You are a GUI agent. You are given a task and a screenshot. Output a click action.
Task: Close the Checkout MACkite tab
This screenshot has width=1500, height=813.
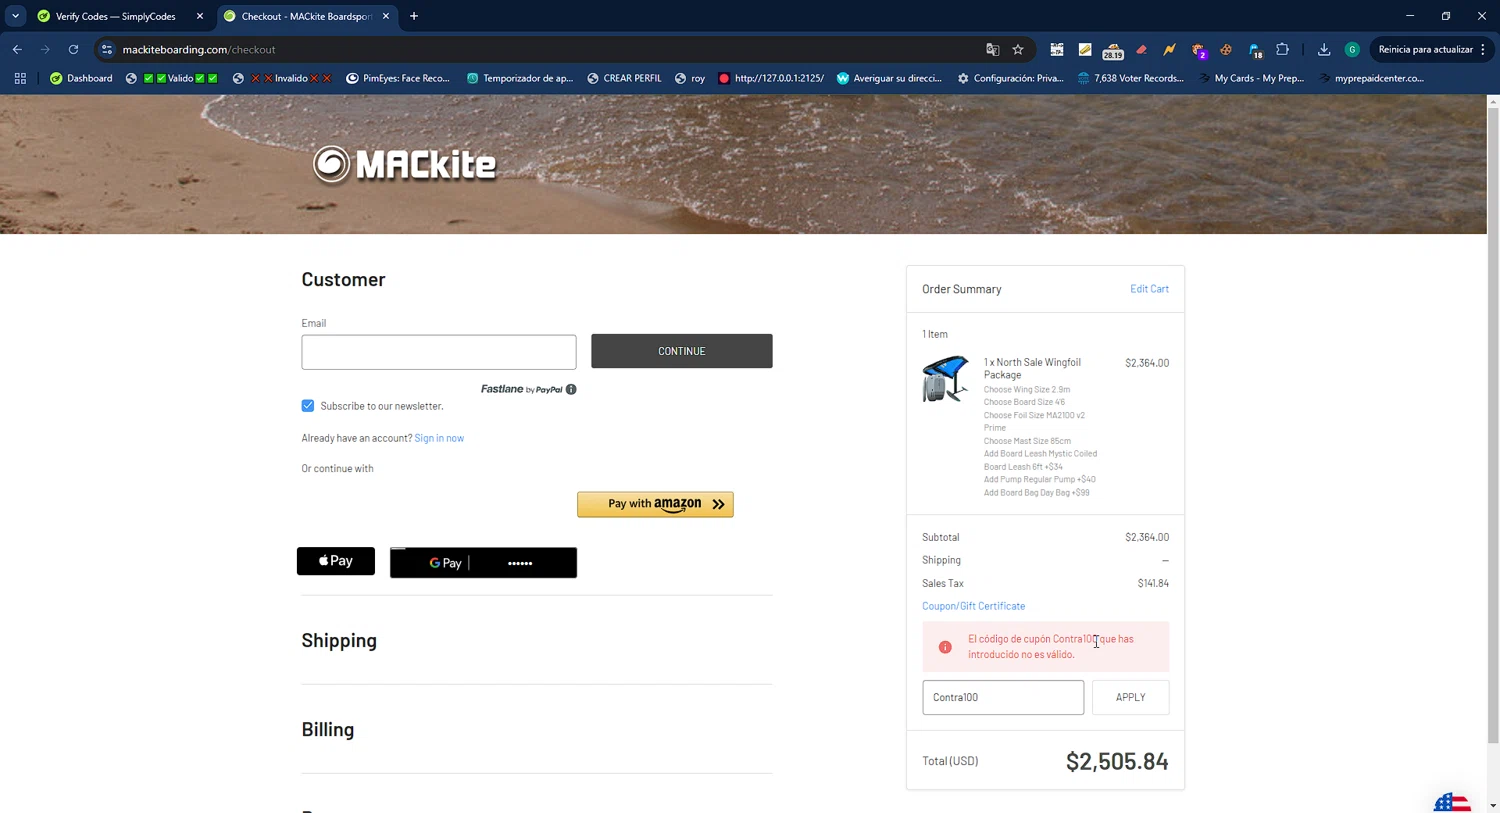385,16
